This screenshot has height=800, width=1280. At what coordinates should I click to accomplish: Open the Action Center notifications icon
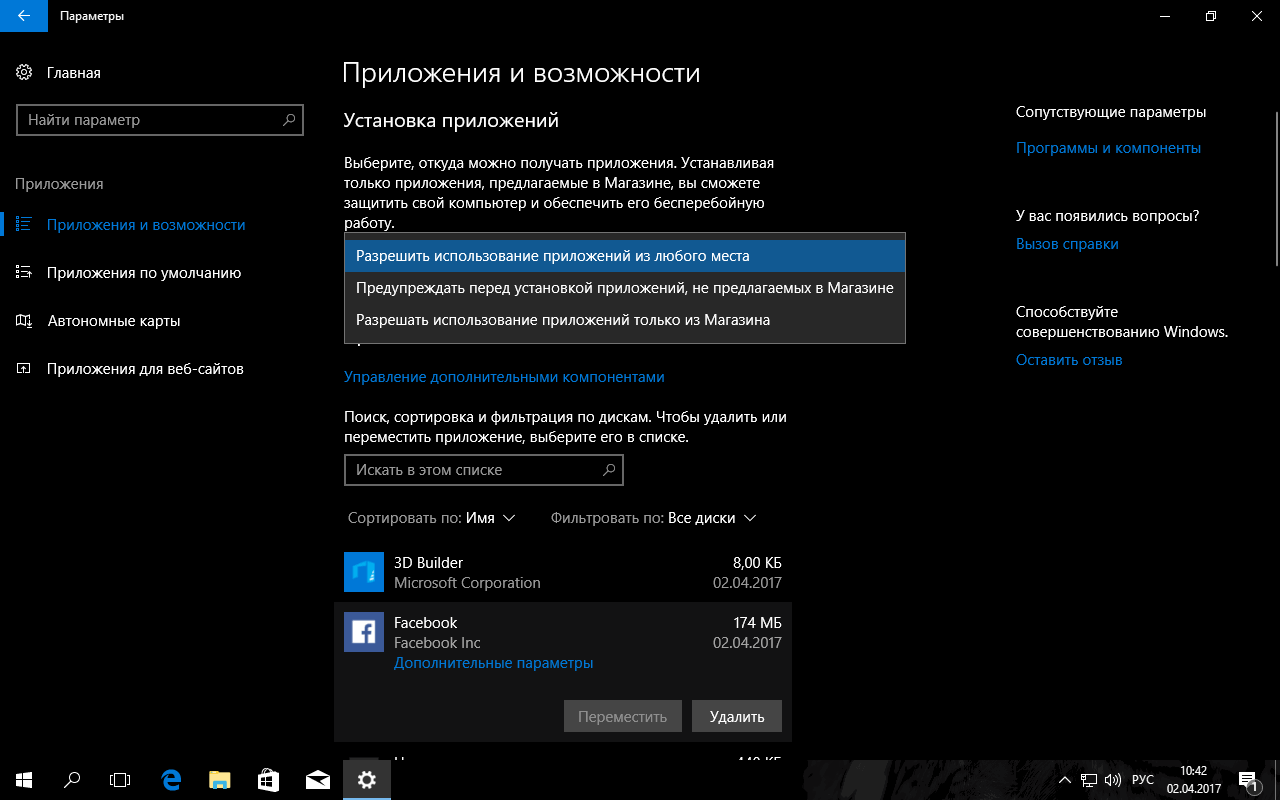click(x=1248, y=780)
